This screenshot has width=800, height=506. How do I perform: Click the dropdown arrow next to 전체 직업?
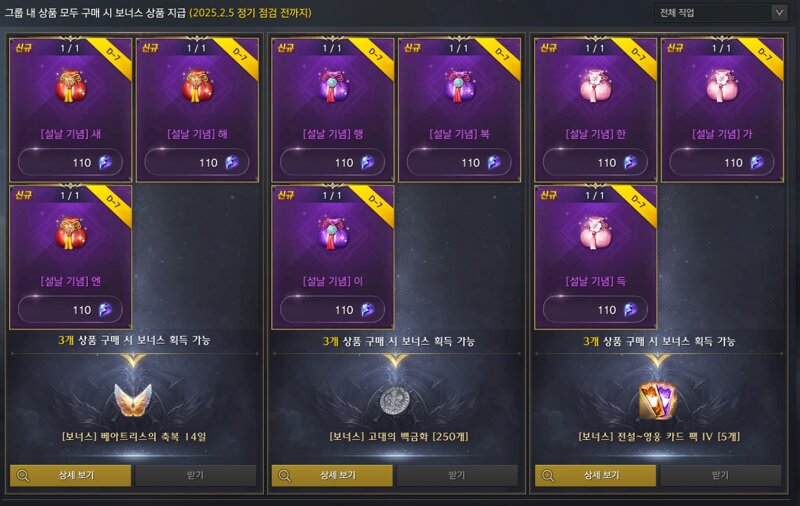point(779,13)
